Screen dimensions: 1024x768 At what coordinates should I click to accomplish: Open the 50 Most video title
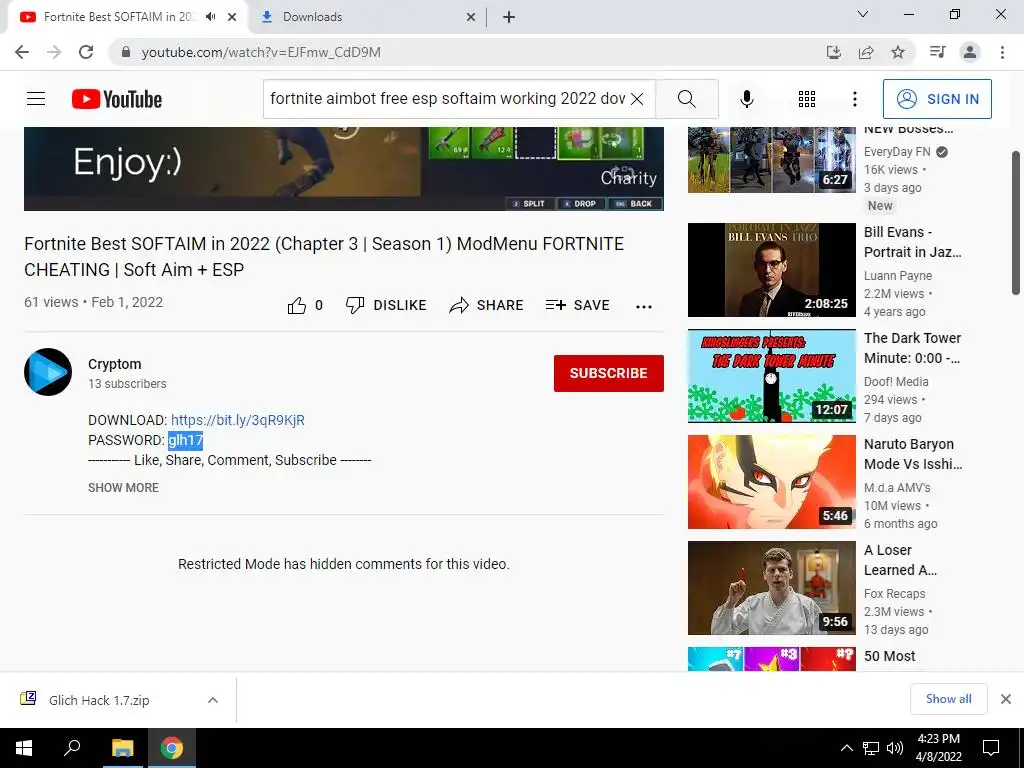[x=889, y=656]
